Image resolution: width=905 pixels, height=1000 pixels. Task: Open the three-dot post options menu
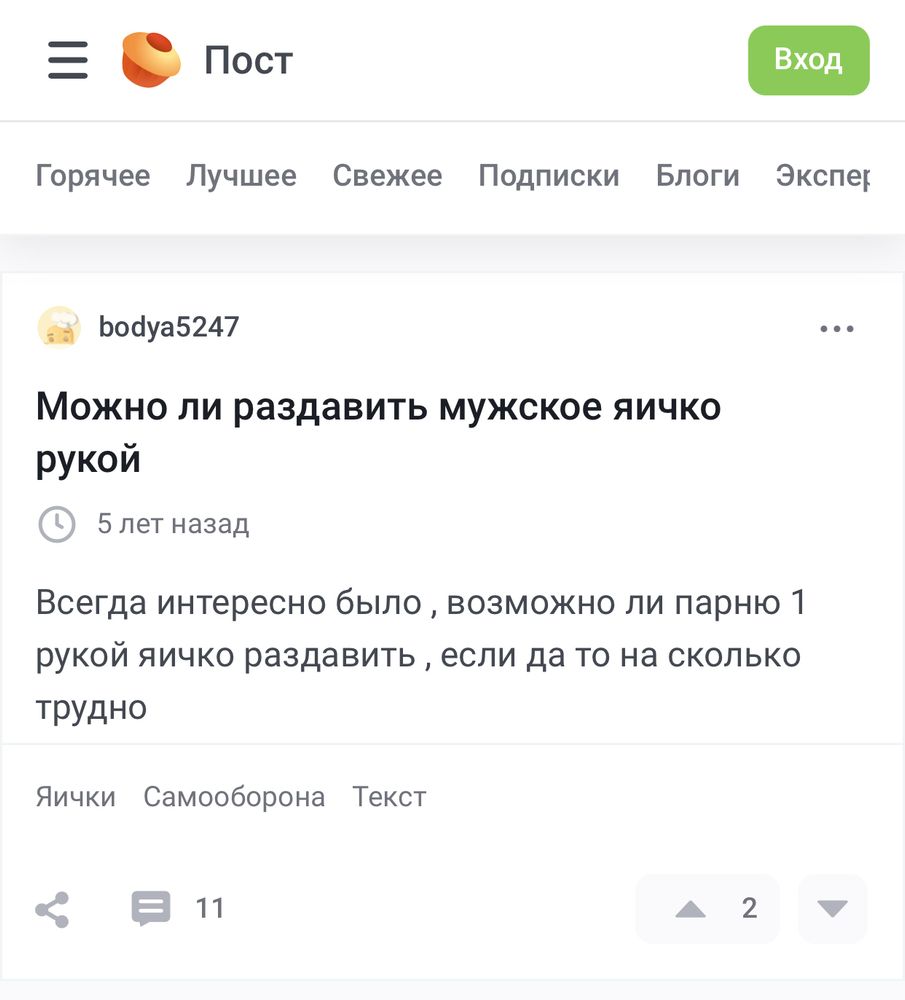coord(837,328)
